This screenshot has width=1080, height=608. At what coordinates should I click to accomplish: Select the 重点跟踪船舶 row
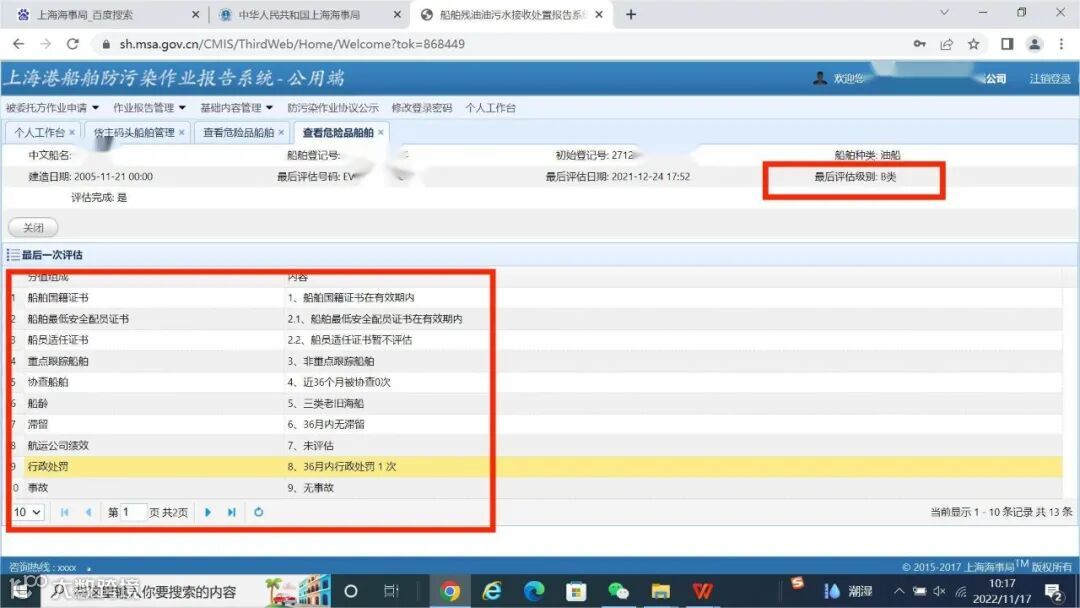click(x=534, y=361)
